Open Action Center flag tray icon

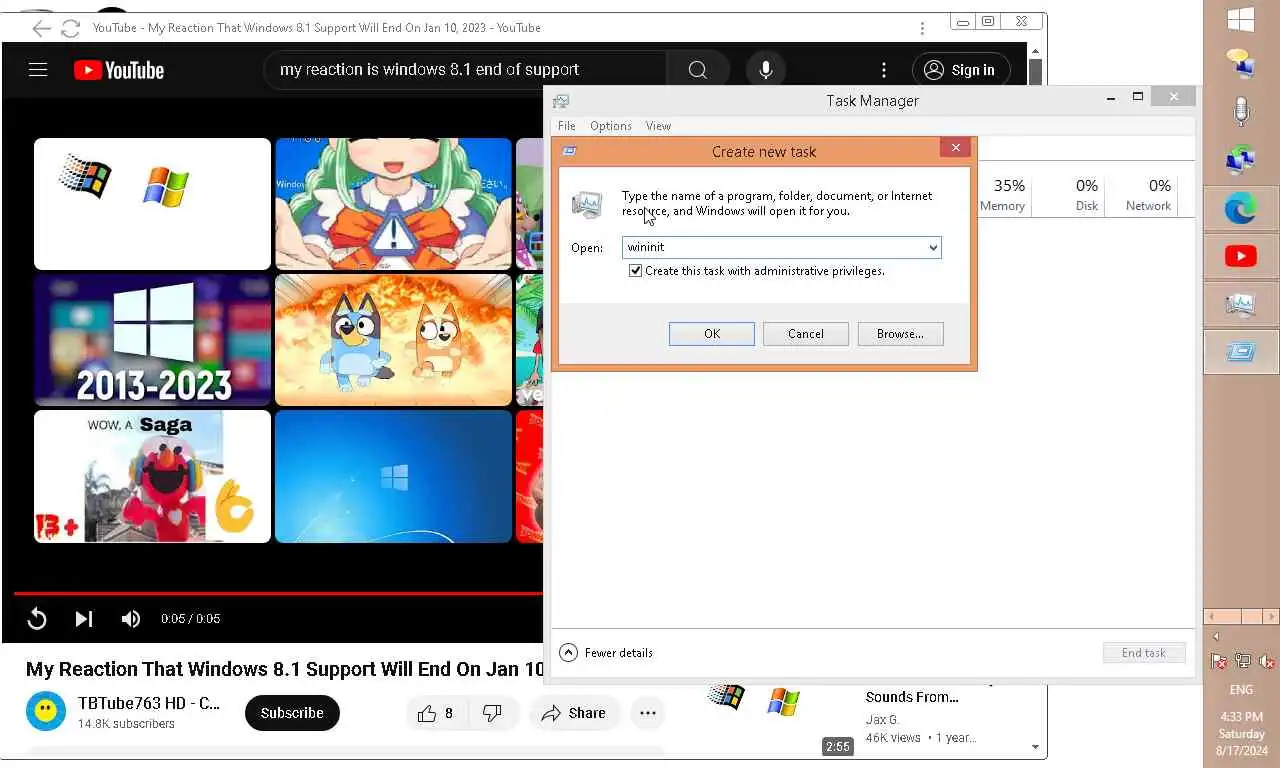point(1219,661)
